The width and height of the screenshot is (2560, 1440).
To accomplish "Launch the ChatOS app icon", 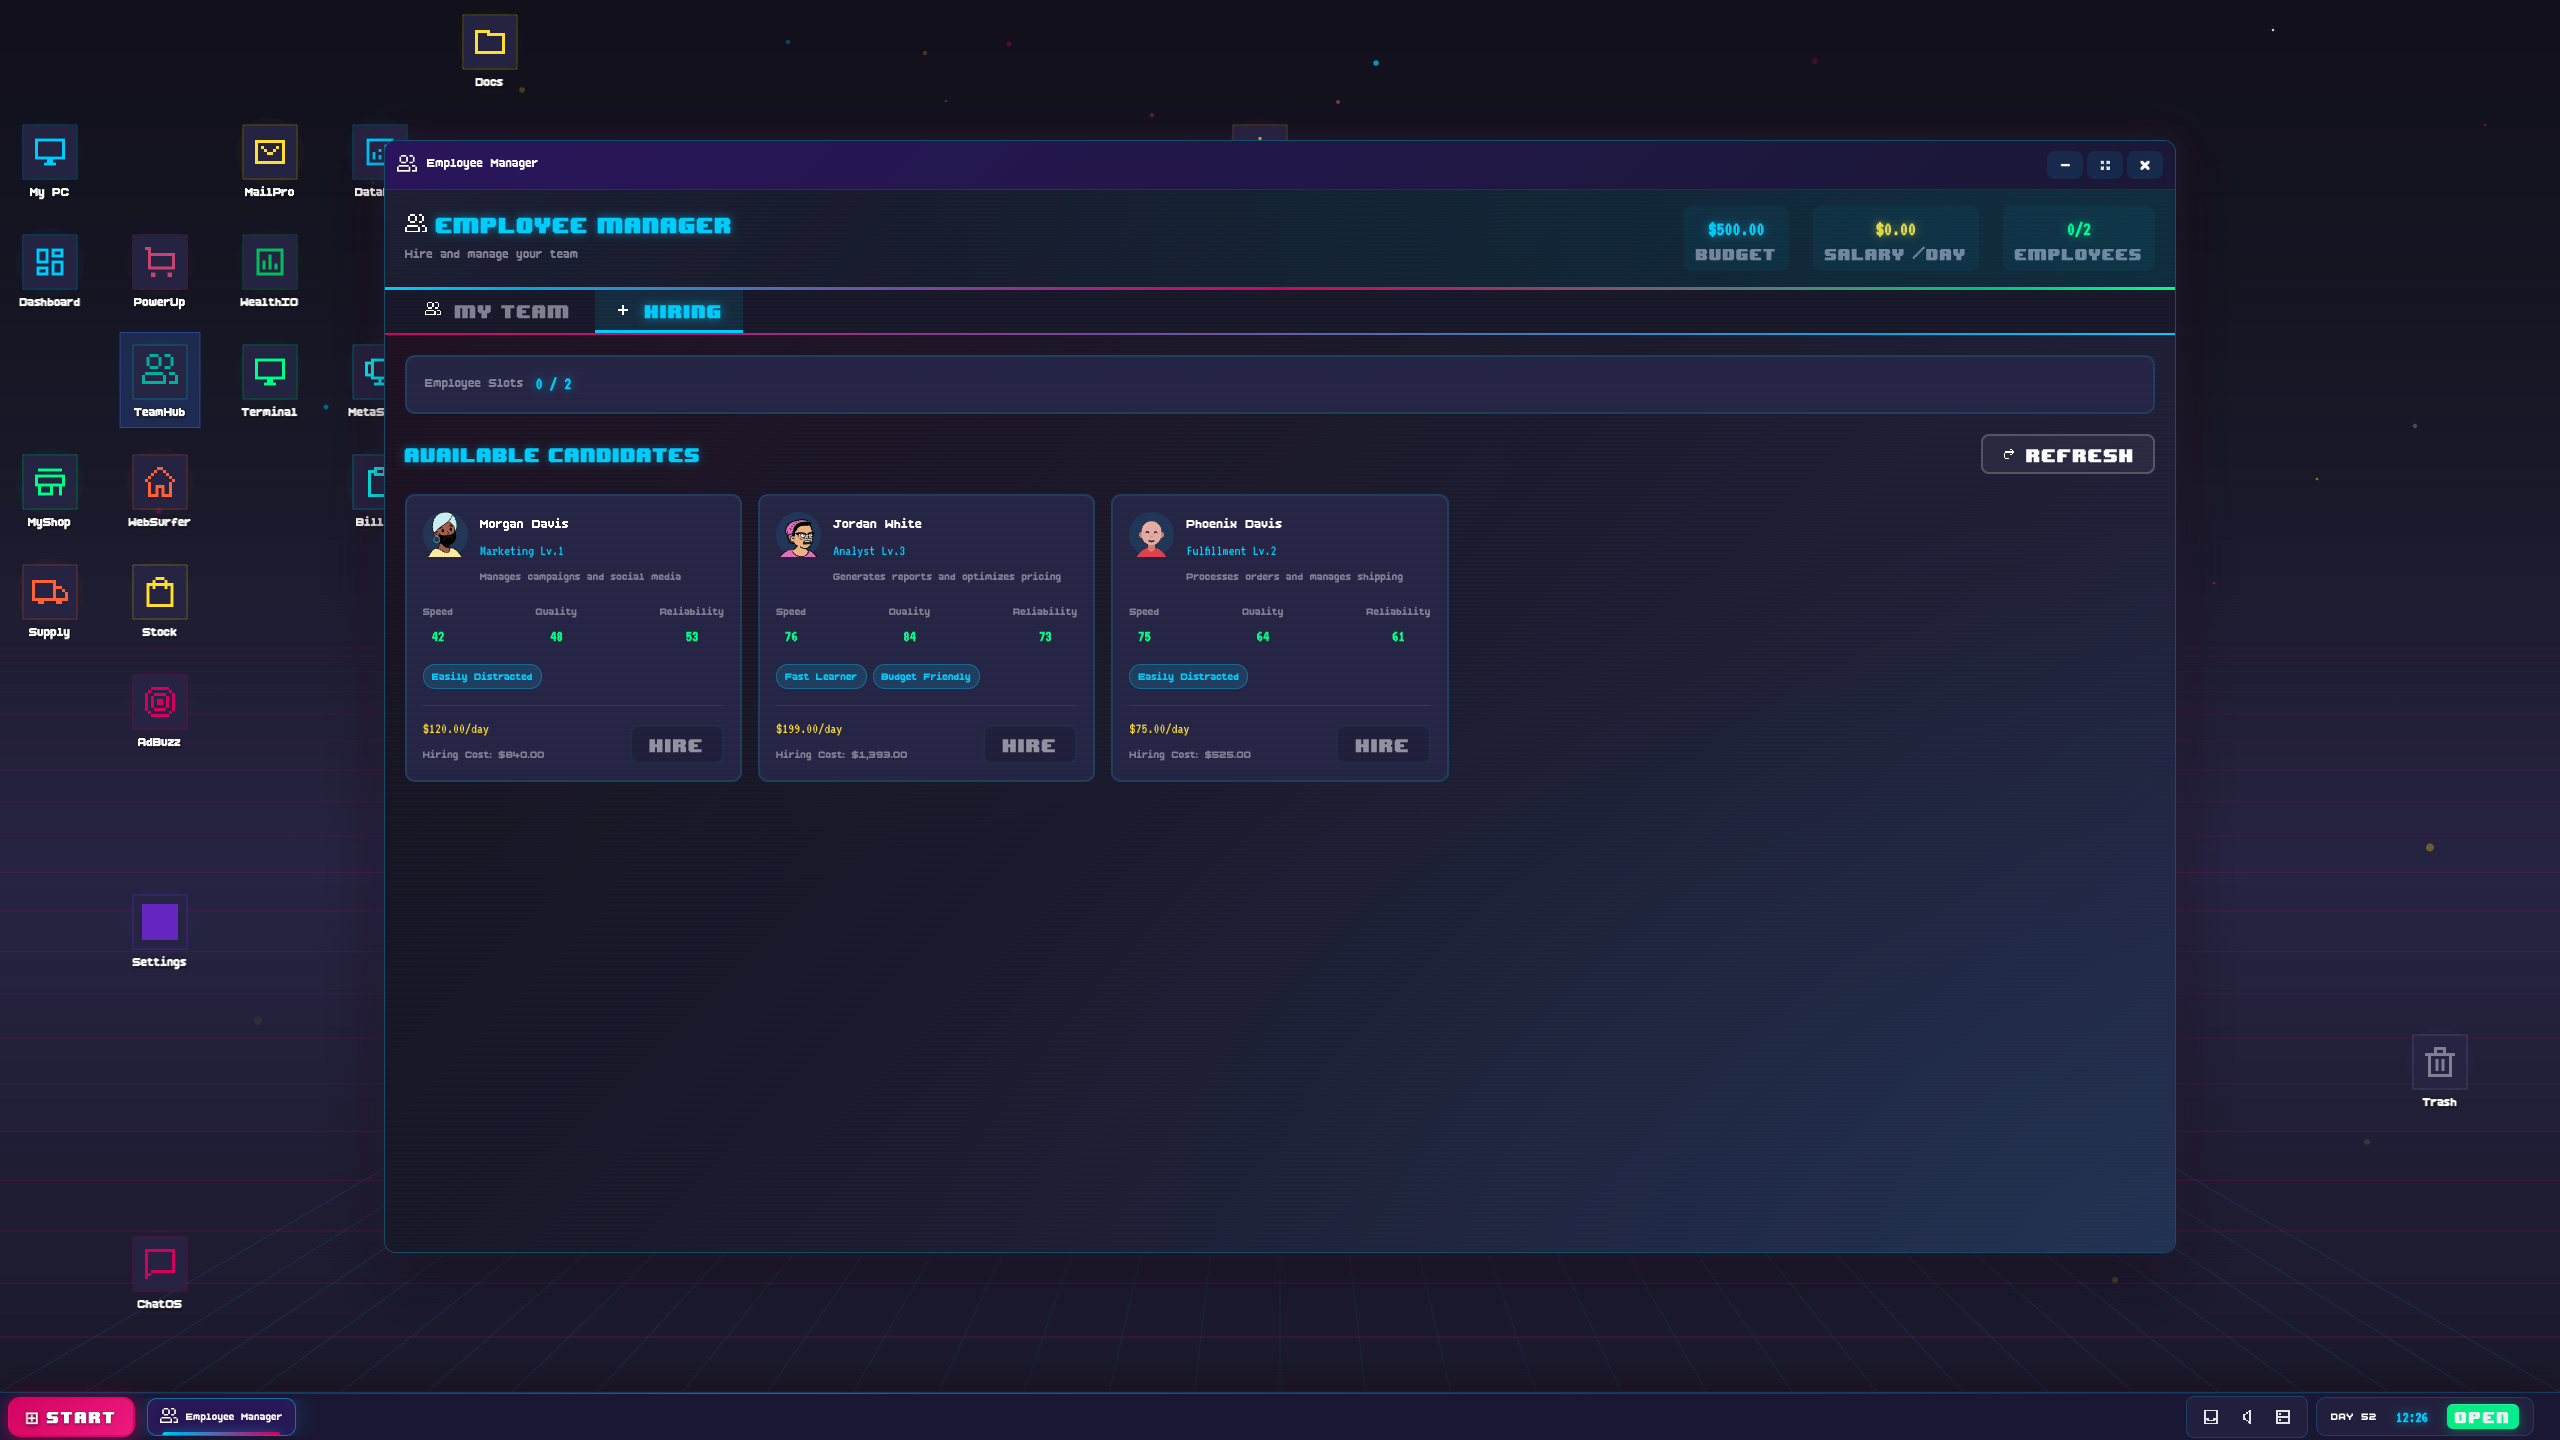I will click(159, 1265).
